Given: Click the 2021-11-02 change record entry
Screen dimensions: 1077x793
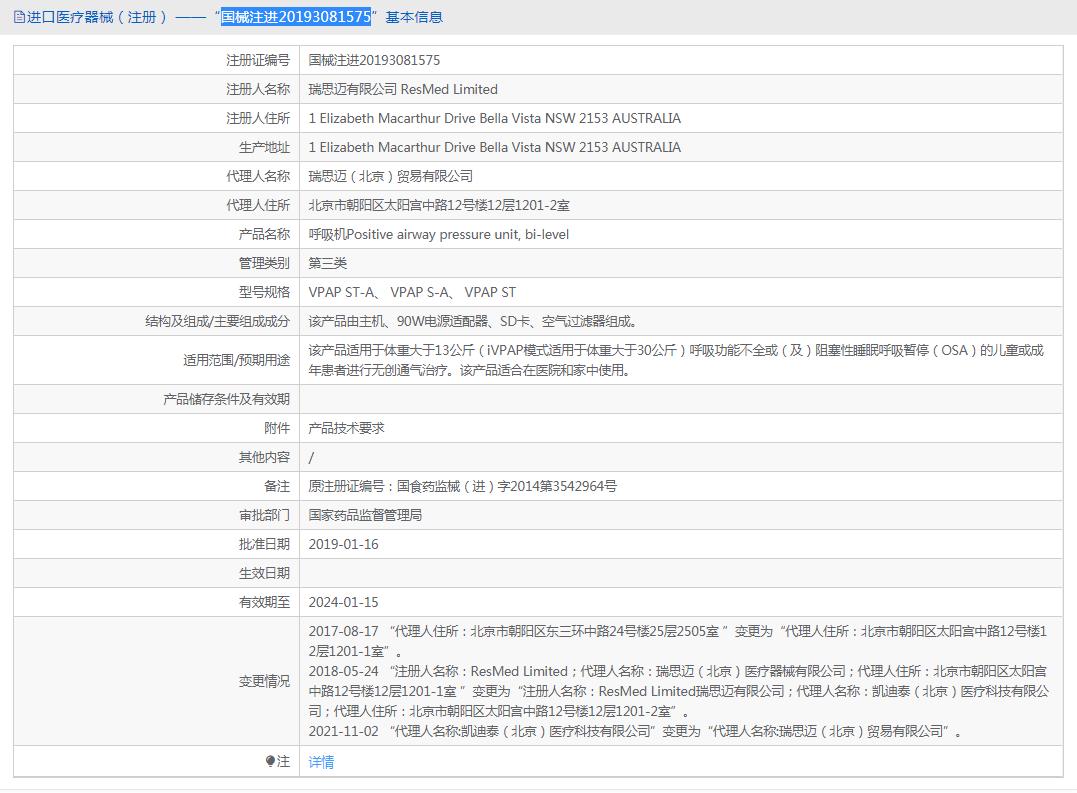Looking at the screenshot, I should (635, 731).
